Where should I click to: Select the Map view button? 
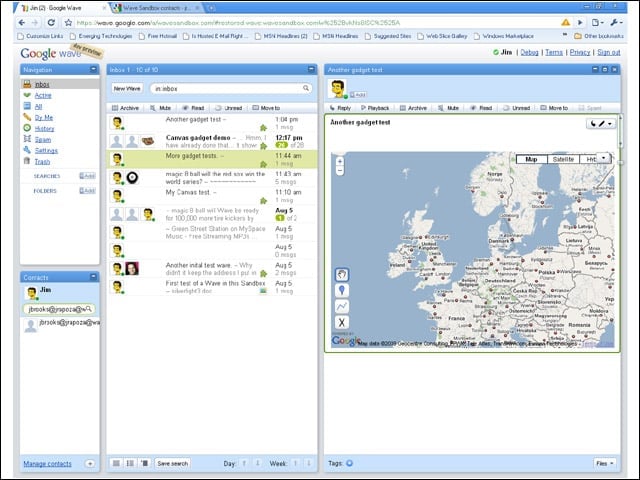click(x=531, y=159)
